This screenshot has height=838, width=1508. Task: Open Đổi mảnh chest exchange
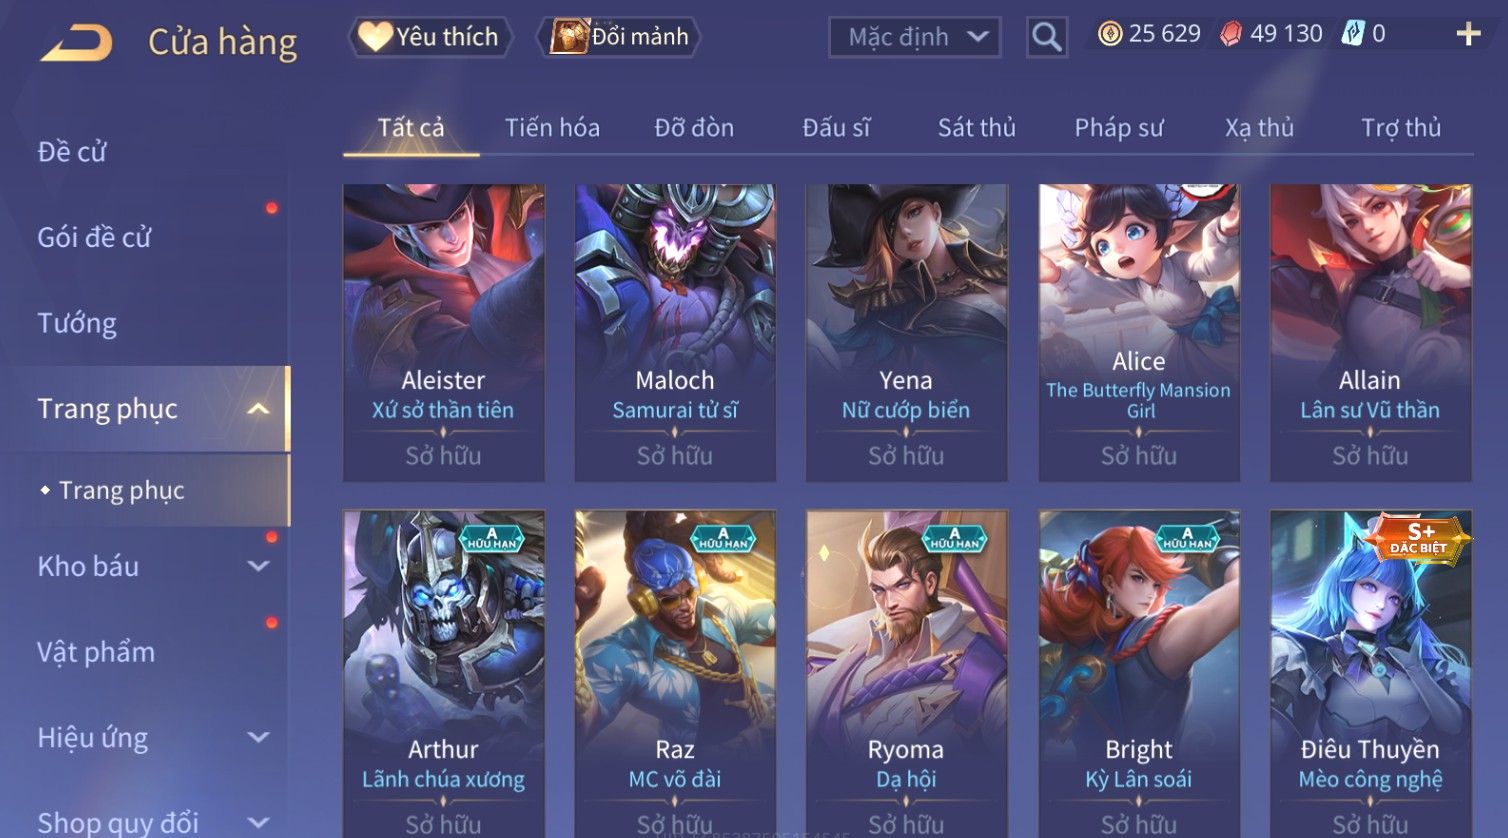pyautogui.click(x=619, y=37)
